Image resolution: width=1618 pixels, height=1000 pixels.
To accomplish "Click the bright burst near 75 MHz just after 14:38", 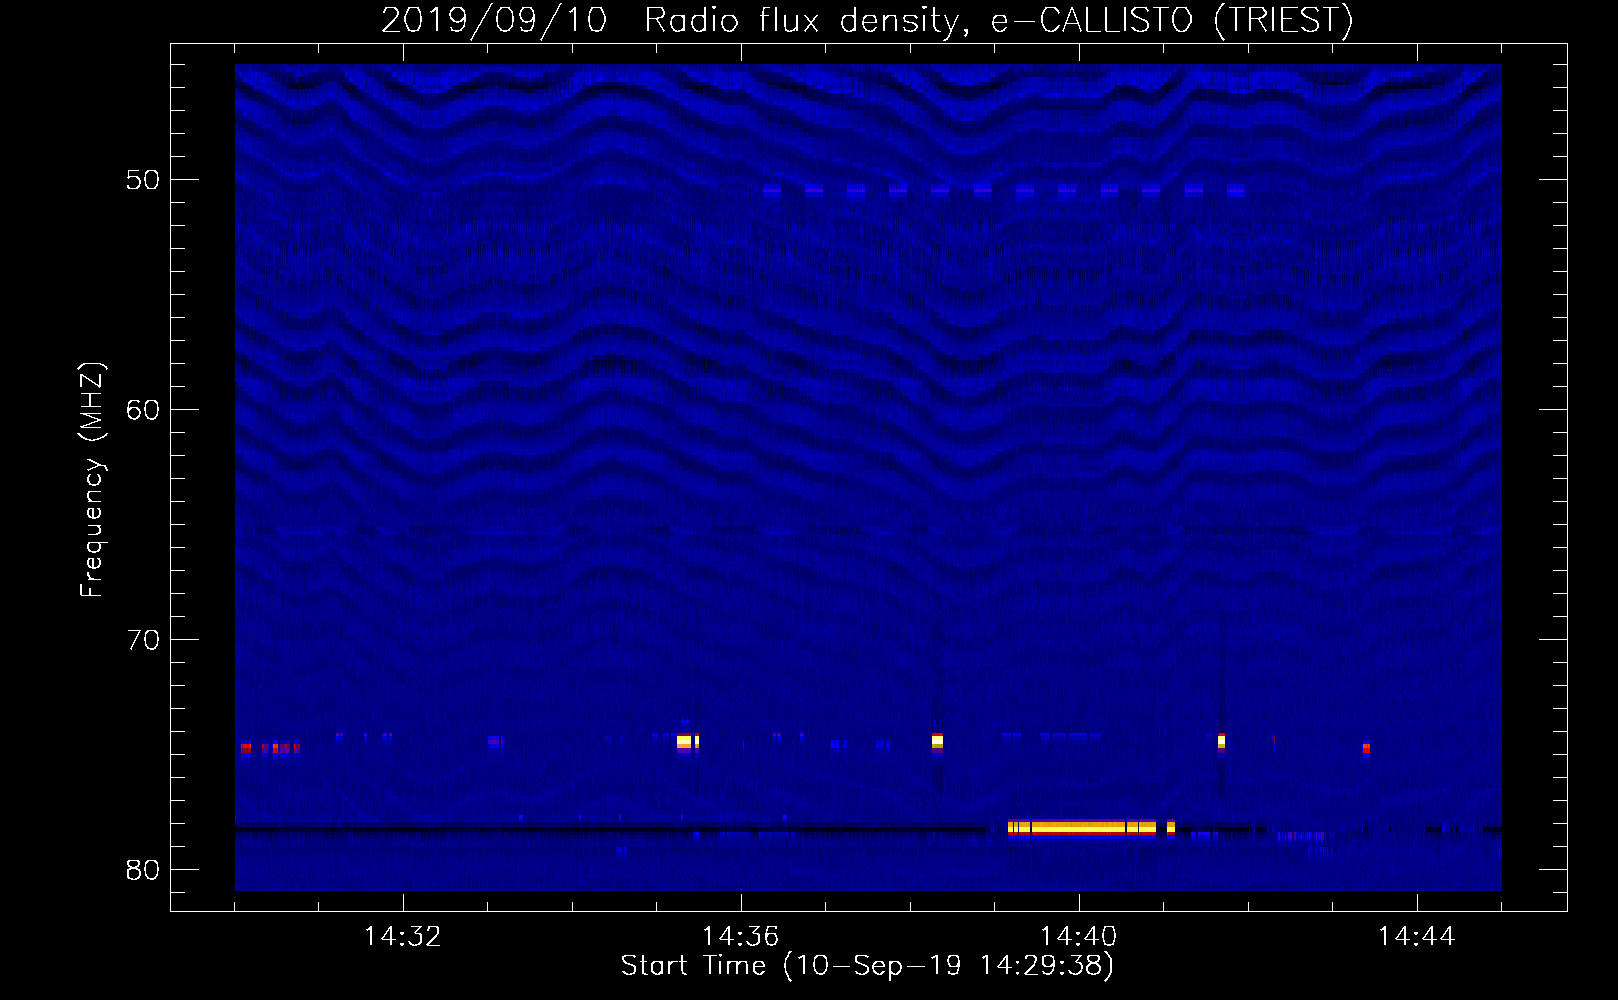I will 937,741.
